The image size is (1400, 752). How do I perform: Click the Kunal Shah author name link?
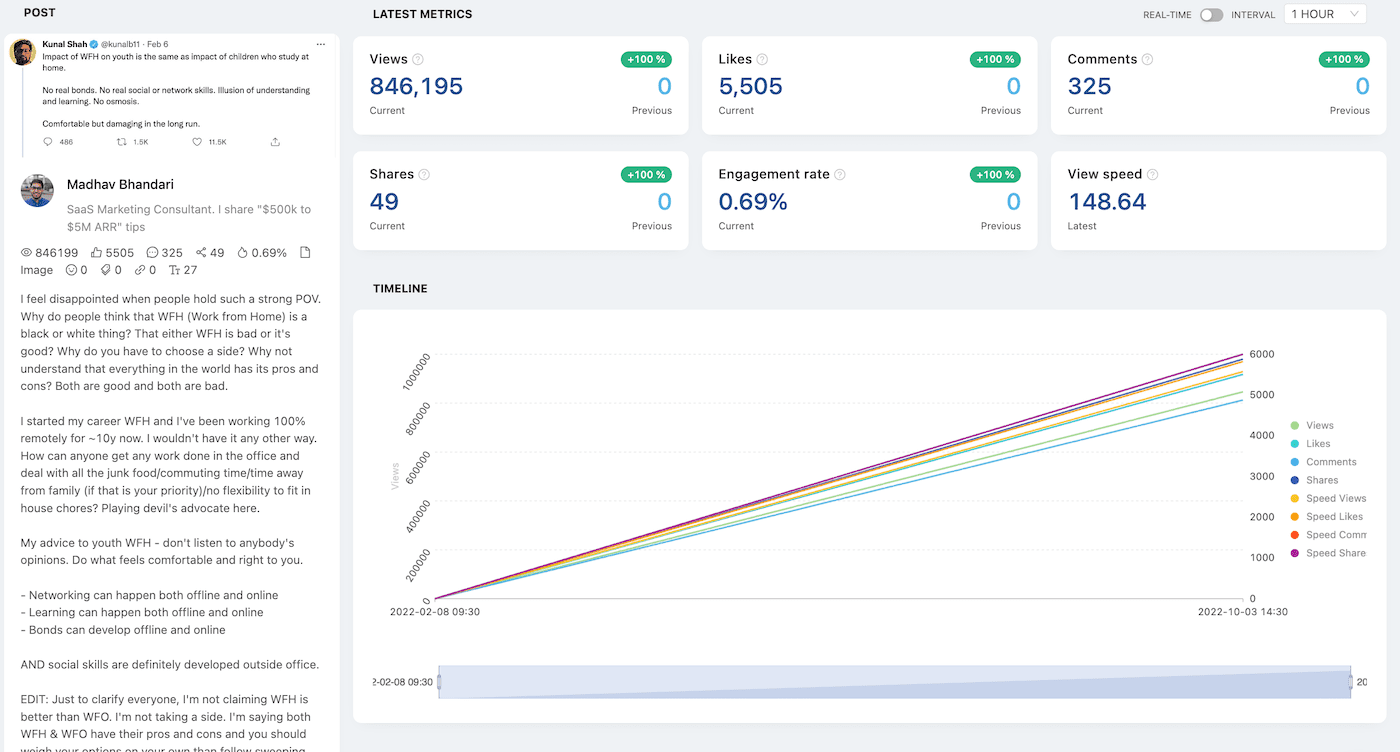click(64, 45)
